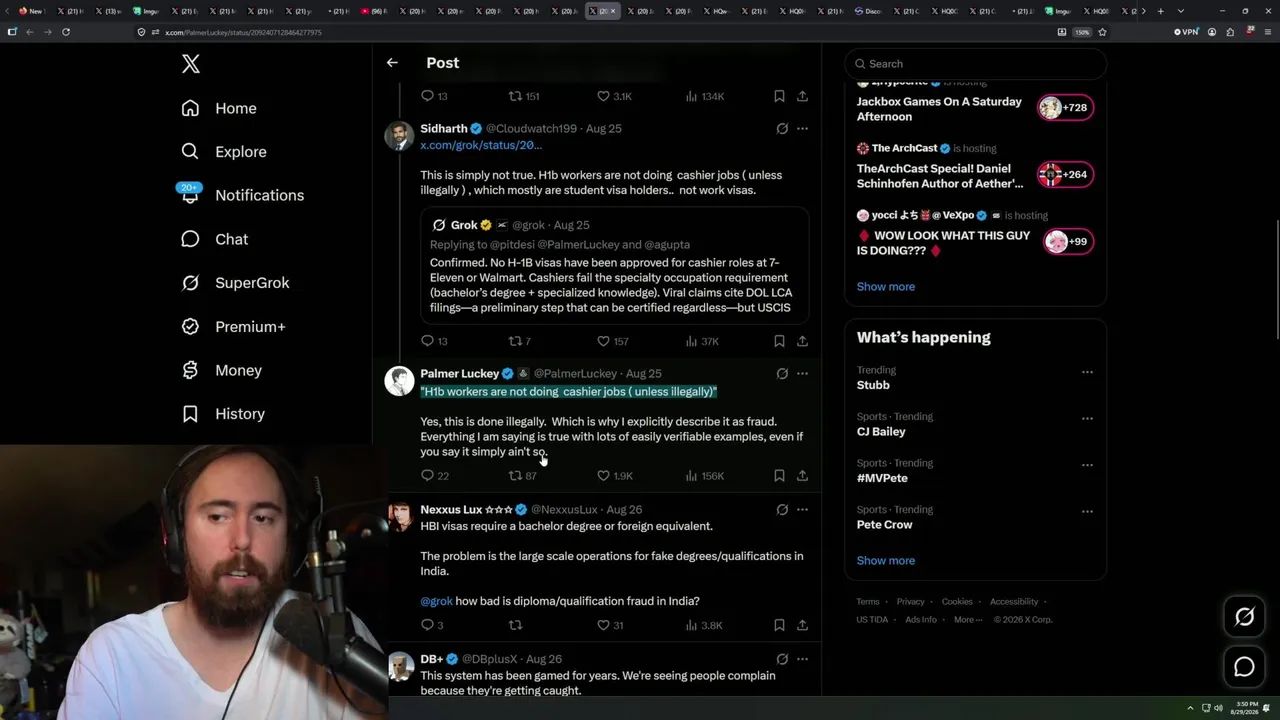Screen dimensions: 1280x720
Task: Open Premium+ from the sidebar
Action: point(234,327)
